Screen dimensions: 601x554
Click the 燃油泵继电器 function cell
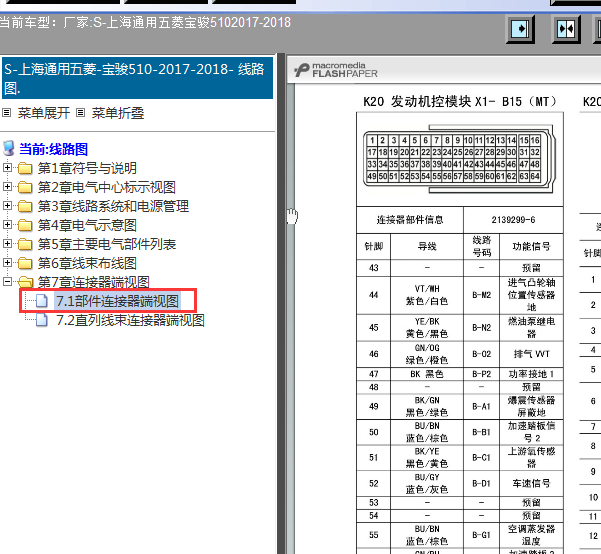[x=531, y=327]
